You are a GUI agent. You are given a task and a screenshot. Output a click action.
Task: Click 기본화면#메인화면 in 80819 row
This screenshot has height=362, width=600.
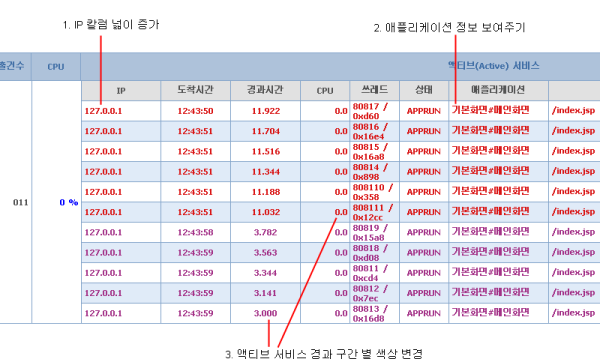(x=491, y=231)
